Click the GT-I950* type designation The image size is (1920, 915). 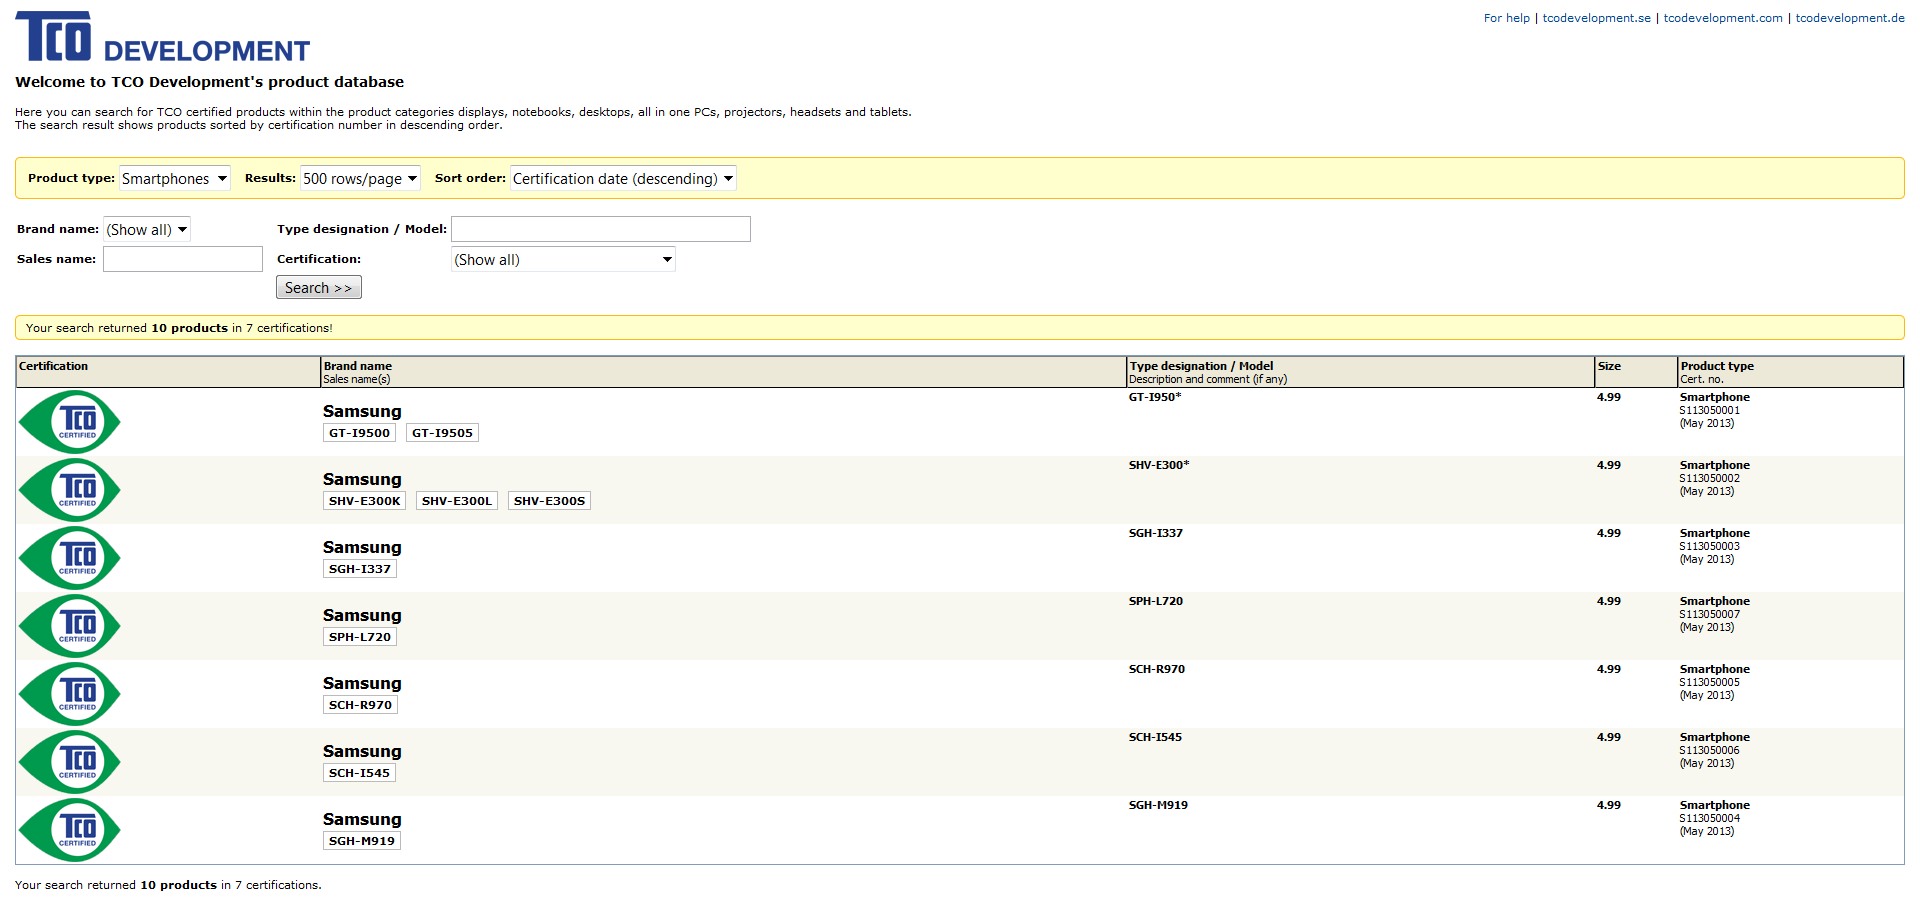pos(1155,397)
